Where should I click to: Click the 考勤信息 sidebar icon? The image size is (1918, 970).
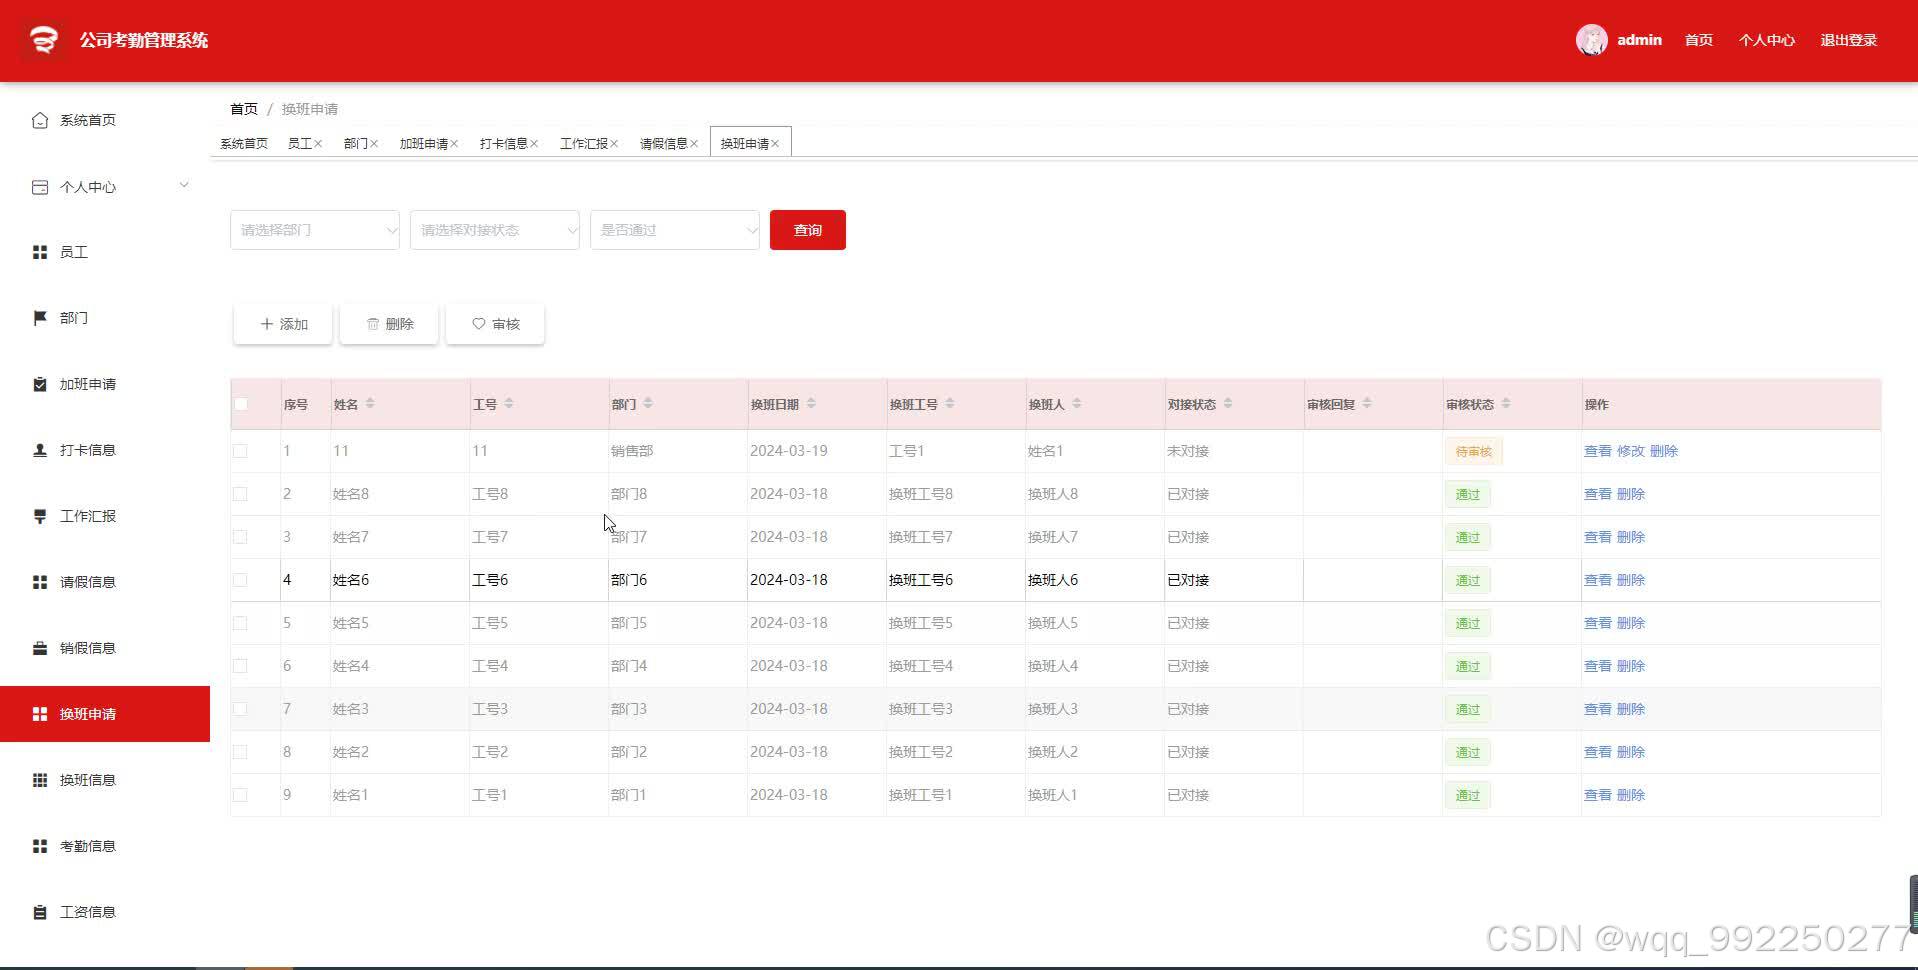pyautogui.click(x=40, y=846)
